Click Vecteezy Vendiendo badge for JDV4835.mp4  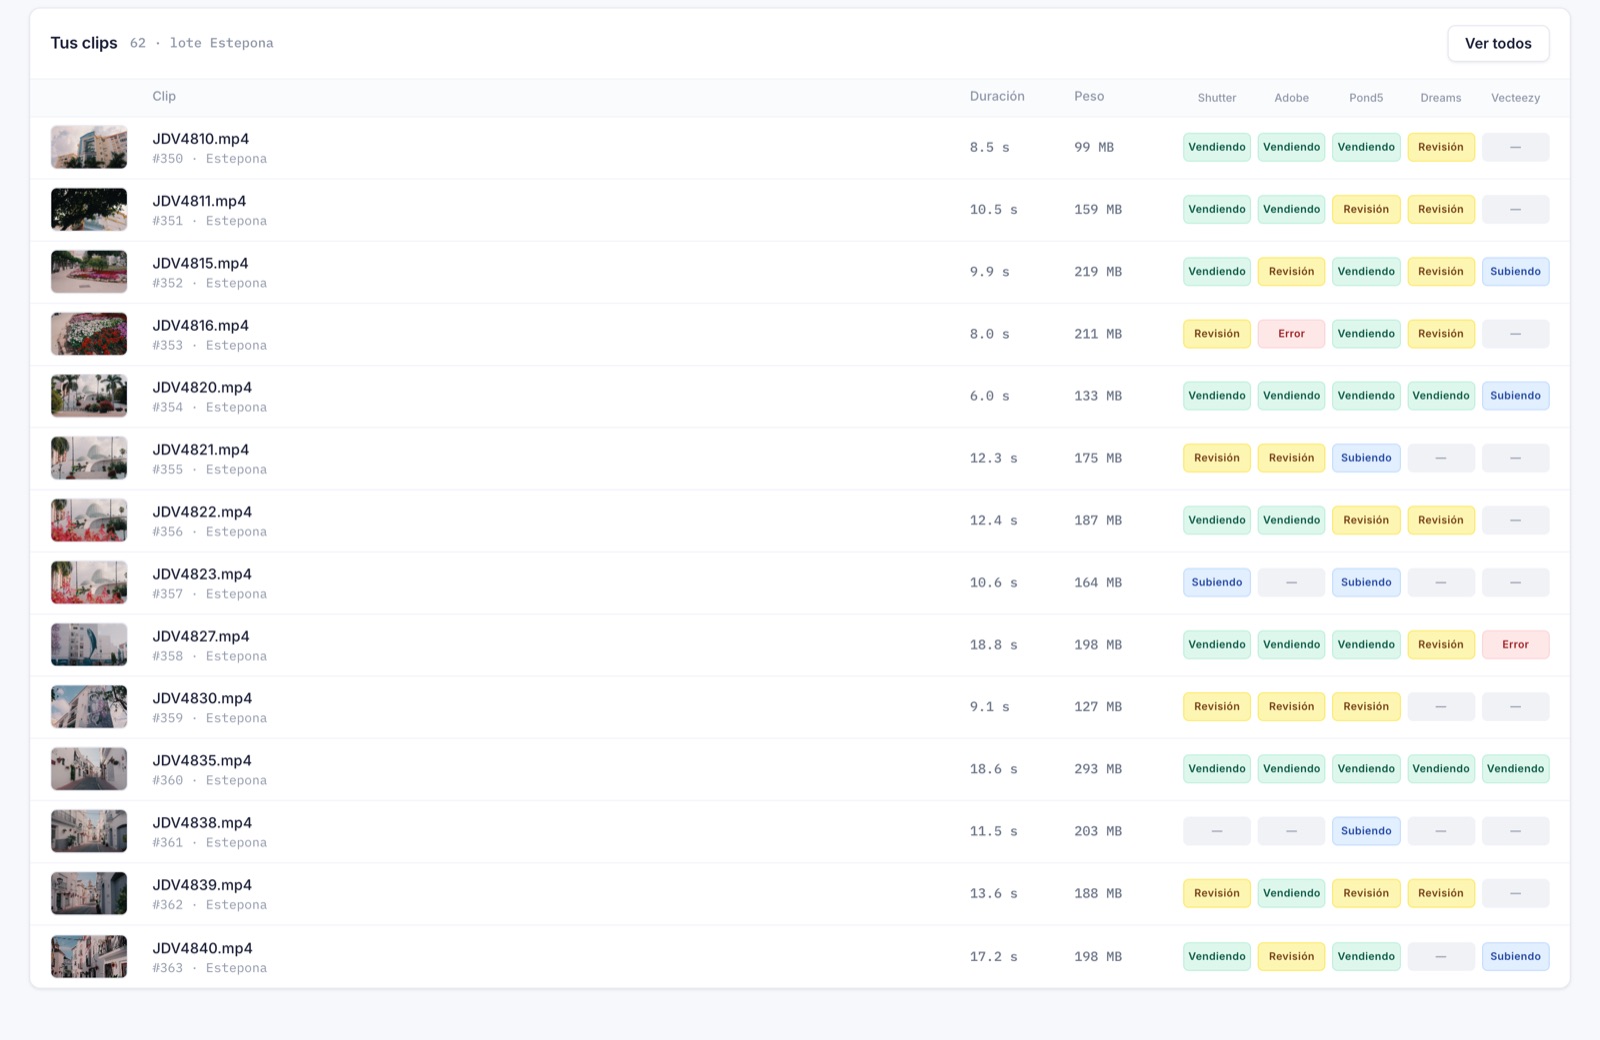click(x=1516, y=769)
